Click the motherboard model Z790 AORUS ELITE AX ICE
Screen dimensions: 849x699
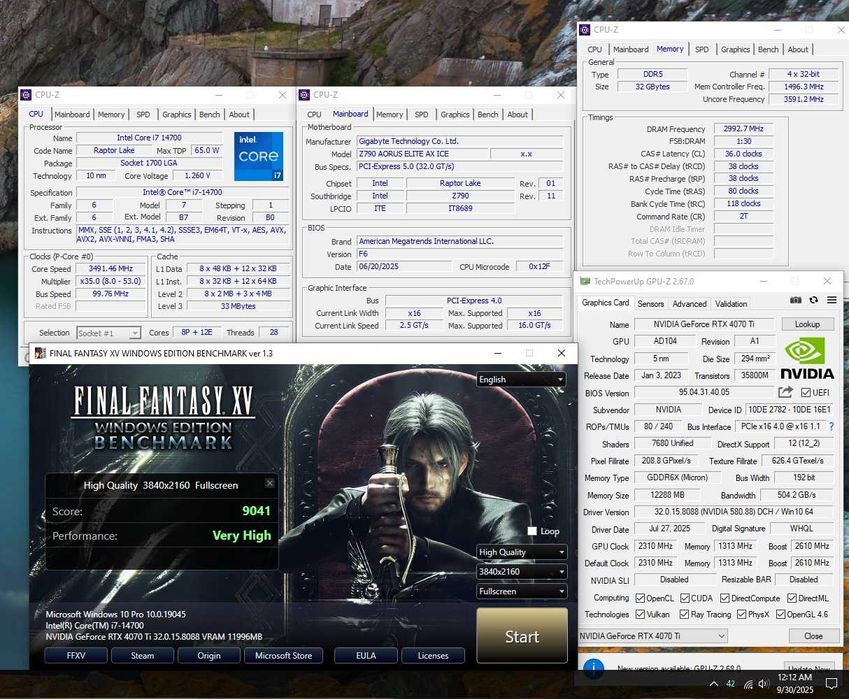[422, 154]
